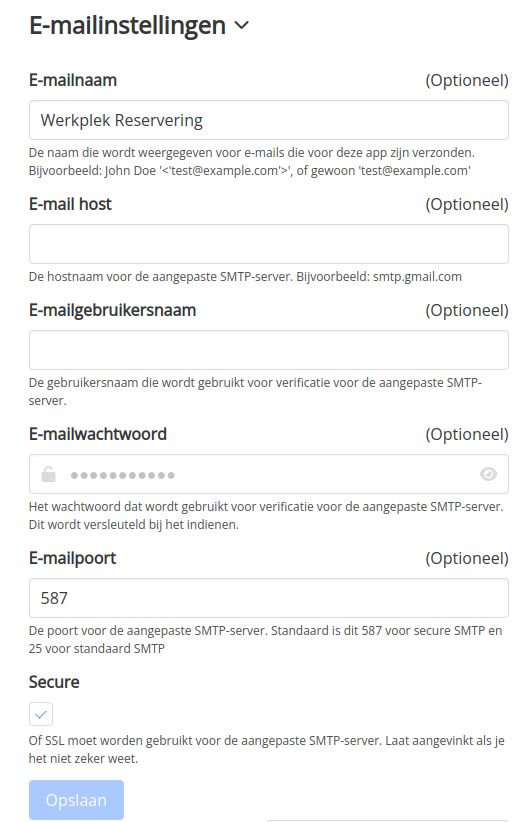The image size is (530, 822).
Task: Click the smtp.gmail.com hostnaam helper text
Action: 245,277
